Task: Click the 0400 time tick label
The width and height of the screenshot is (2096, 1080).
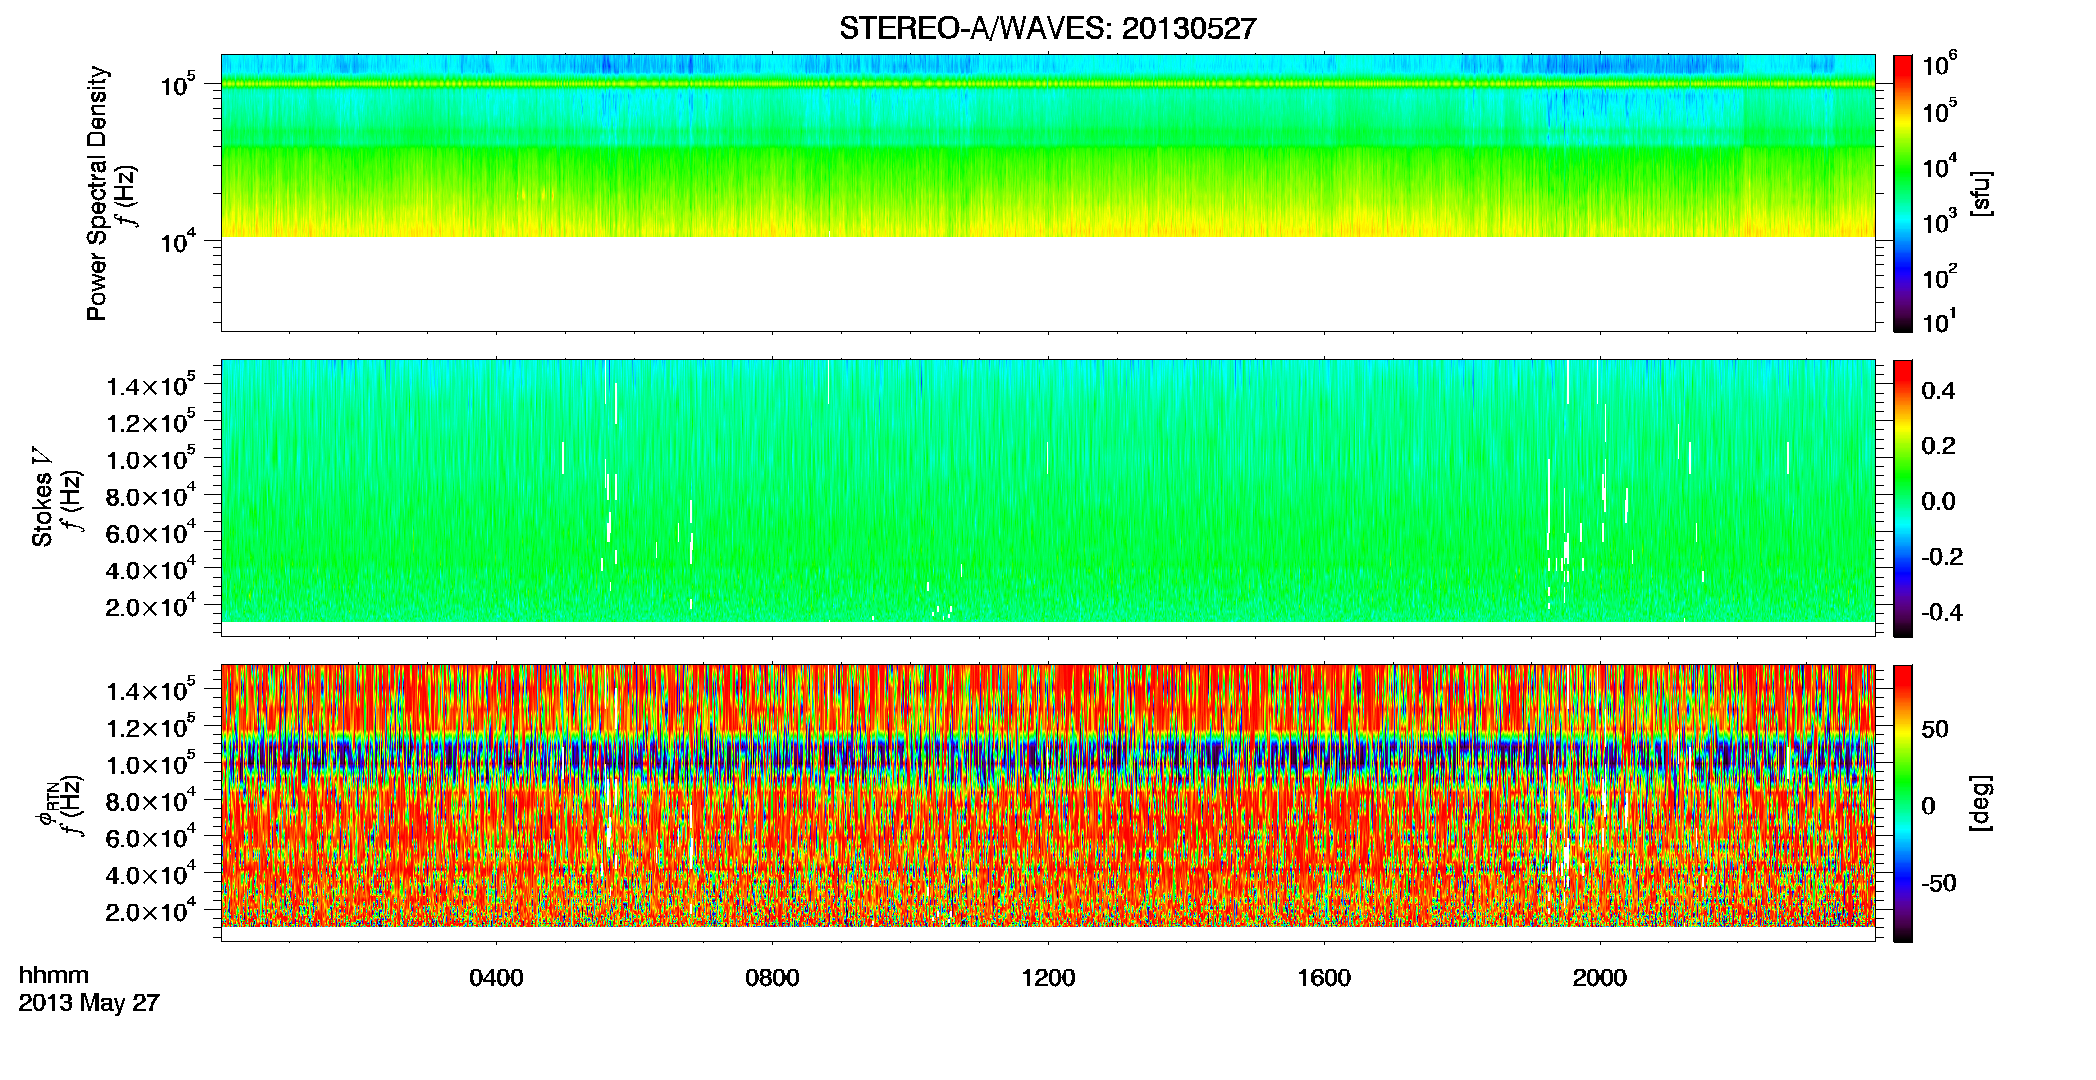Action: click(x=496, y=978)
